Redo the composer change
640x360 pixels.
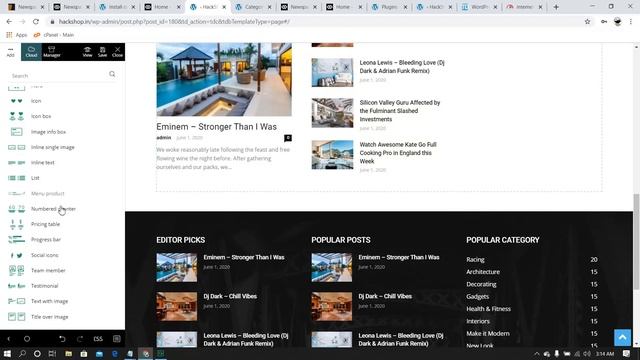coord(80,339)
